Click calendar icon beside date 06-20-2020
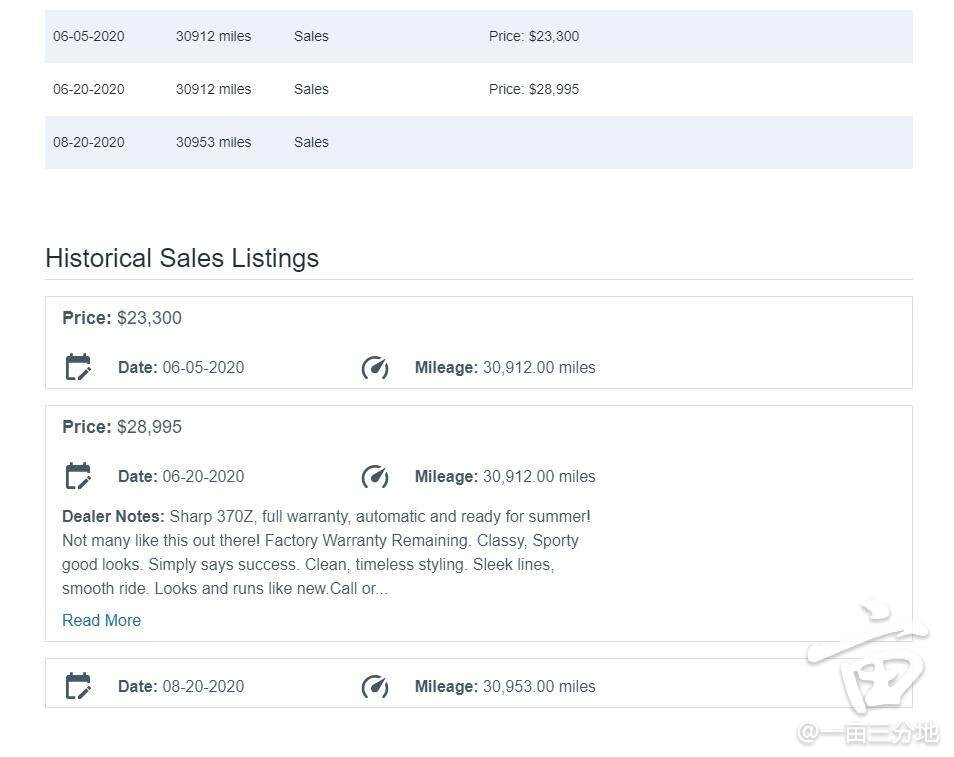 (x=78, y=476)
